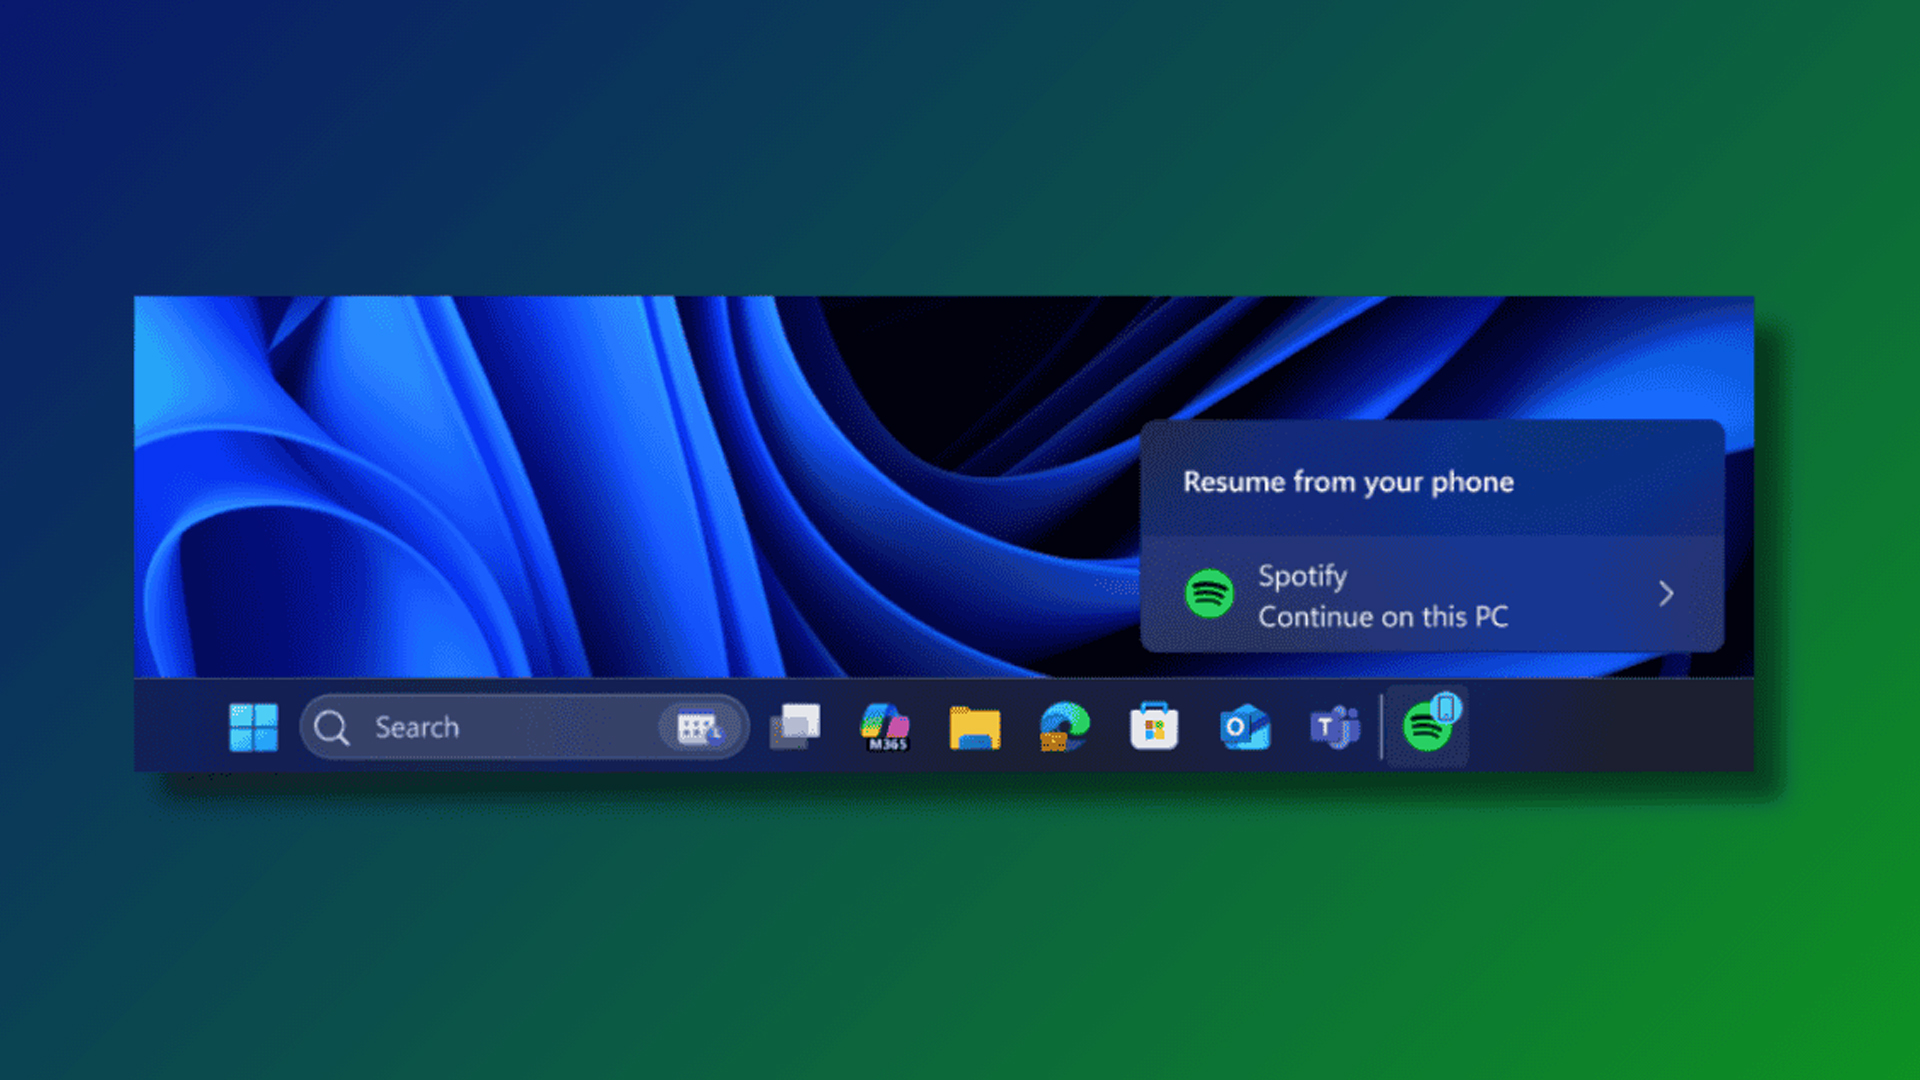Viewport: 1920px width, 1080px height.
Task: Click the magnifier icon in Search
Action: [x=331, y=728]
